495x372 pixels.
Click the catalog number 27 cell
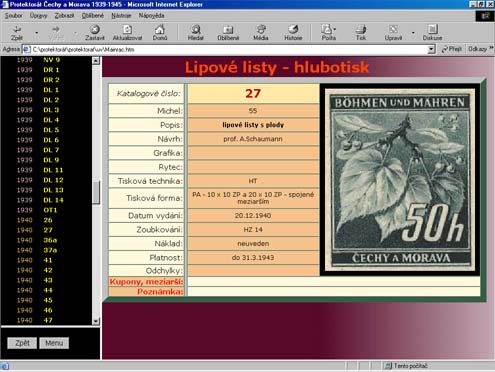(253, 93)
